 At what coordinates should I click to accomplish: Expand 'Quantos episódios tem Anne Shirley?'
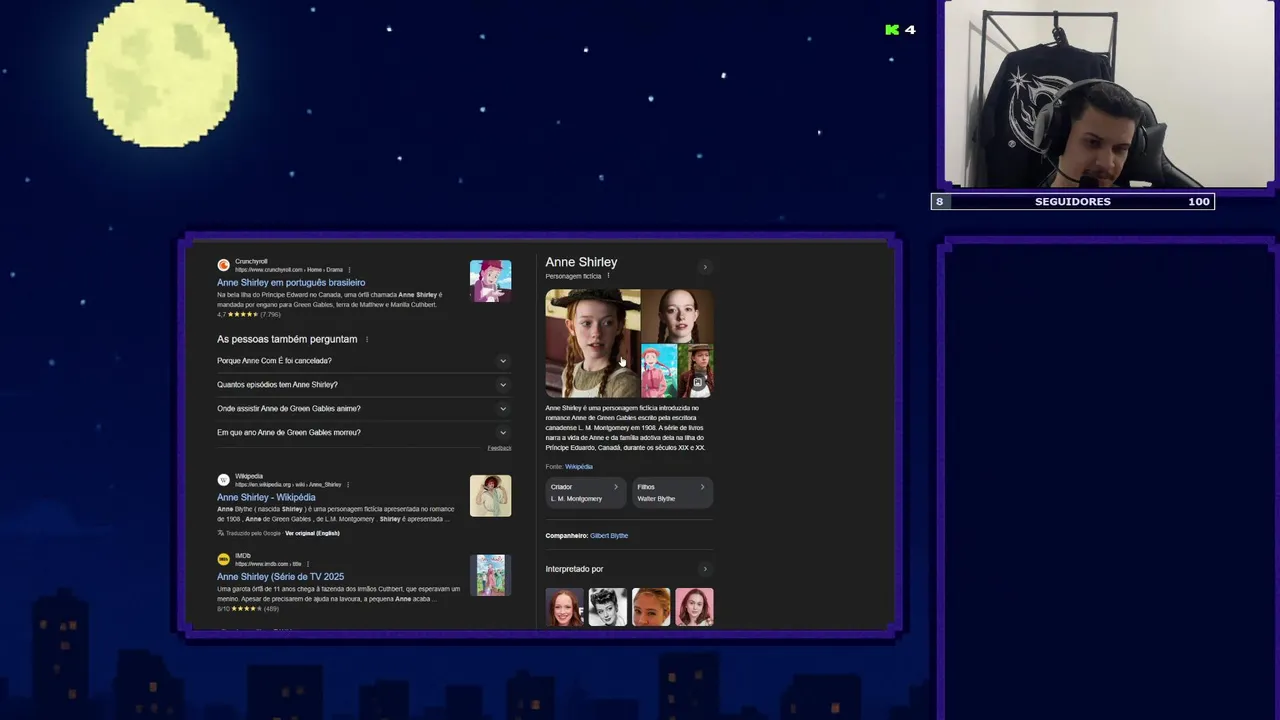[364, 385]
